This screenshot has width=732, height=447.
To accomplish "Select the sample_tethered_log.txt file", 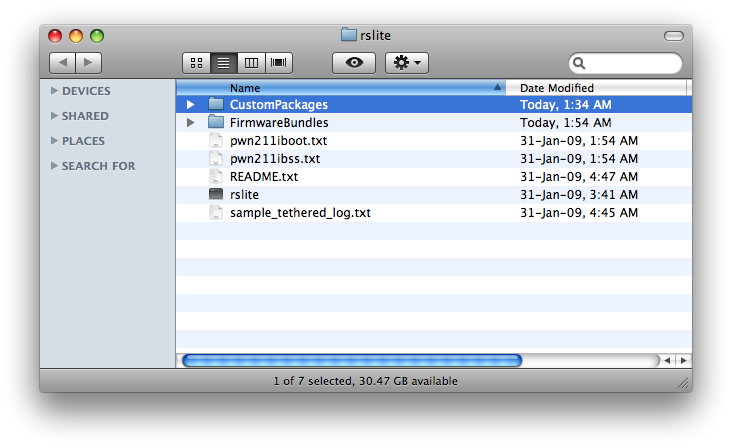I will [300, 213].
